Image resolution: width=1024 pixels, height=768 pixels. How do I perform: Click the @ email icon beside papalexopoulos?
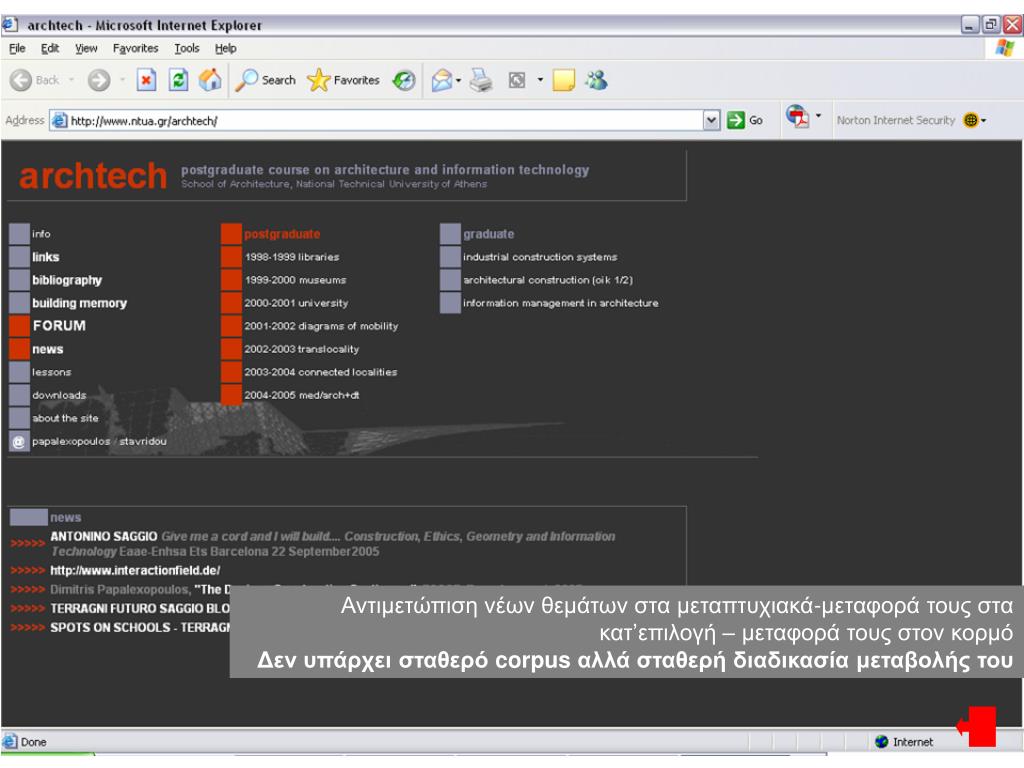[19, 441]
